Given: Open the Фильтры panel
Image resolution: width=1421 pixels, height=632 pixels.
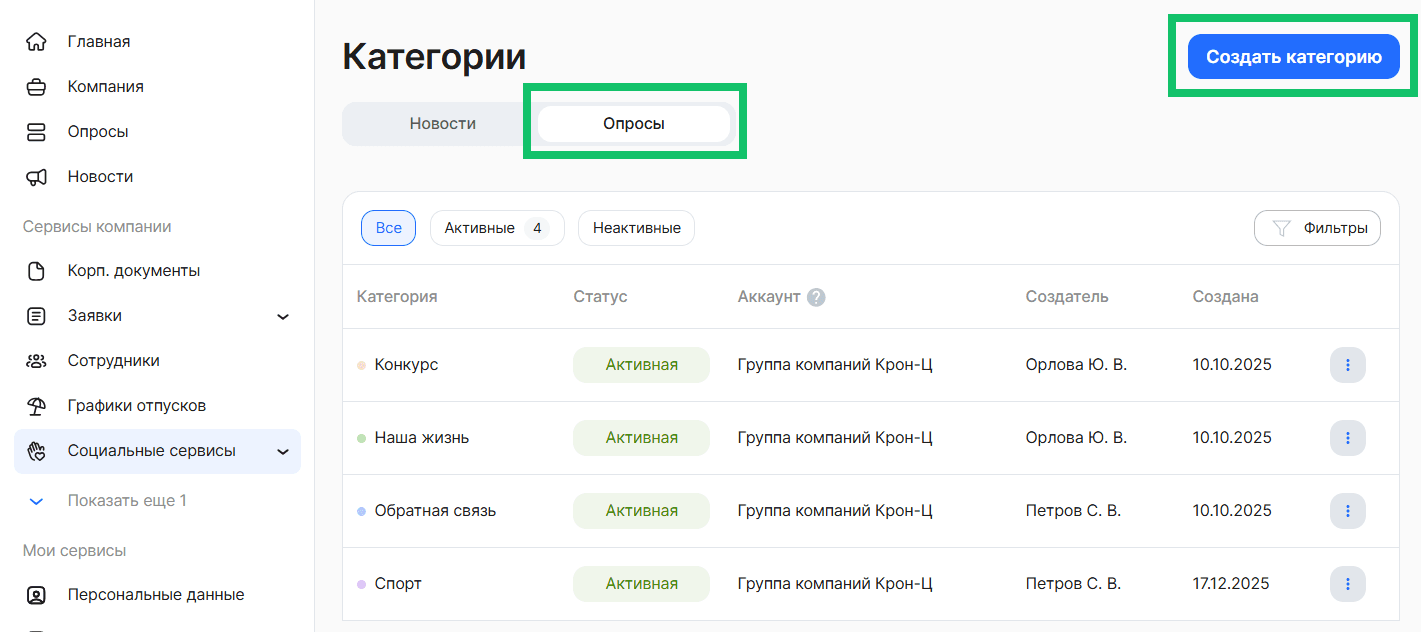Looking at the screenshot, I should pos(1317,228).
